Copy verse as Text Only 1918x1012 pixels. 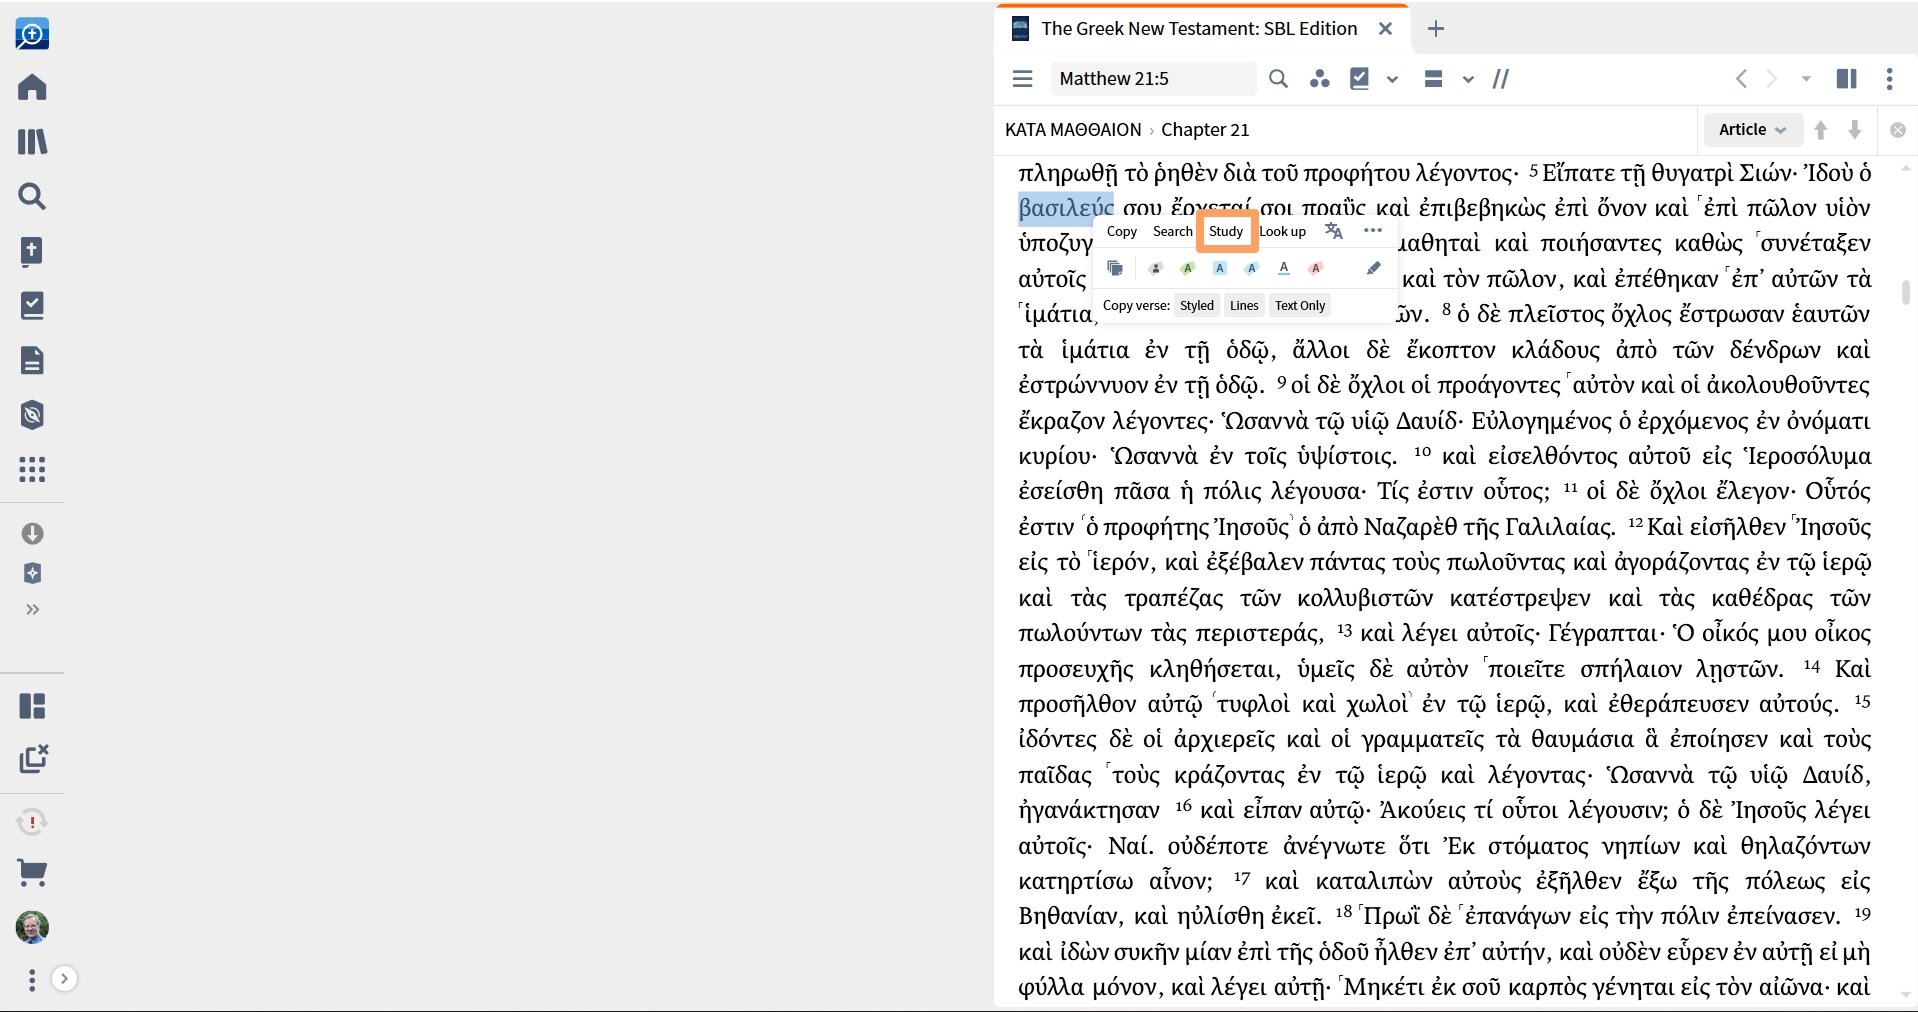click(1300, 306)
